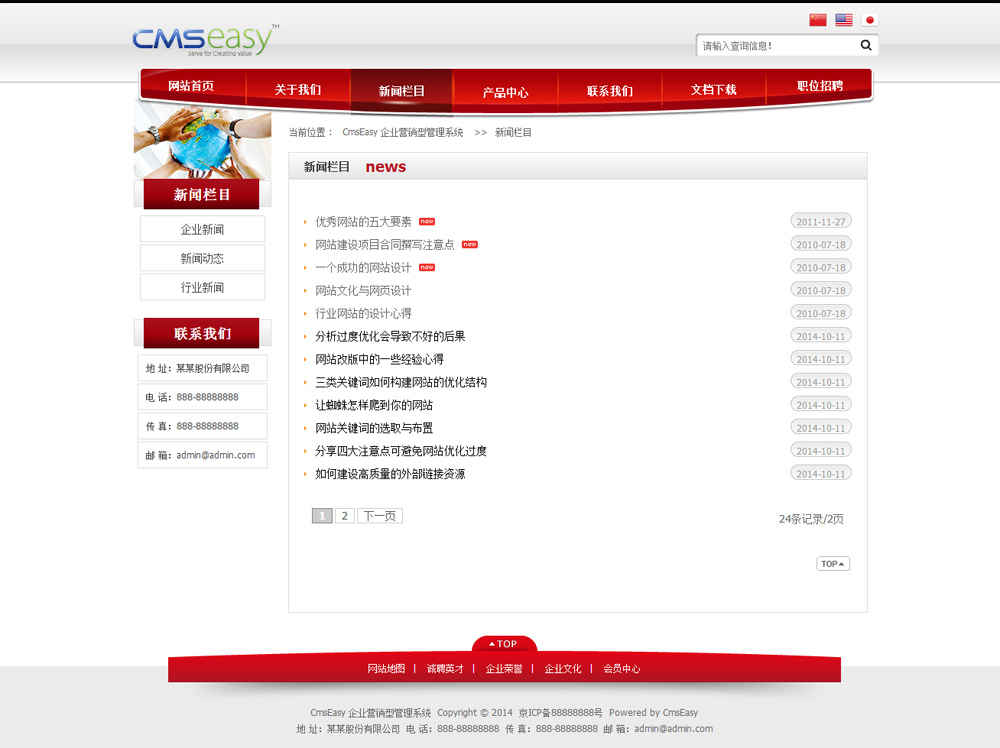
Task: Go to 文档下载 in the nav bar
Action: pos(713,90)
